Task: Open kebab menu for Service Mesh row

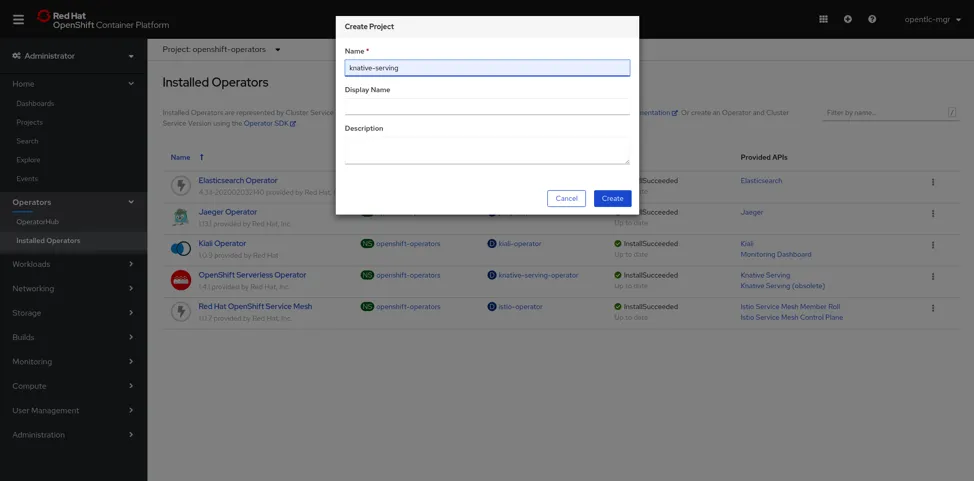Action: (933, 308)
